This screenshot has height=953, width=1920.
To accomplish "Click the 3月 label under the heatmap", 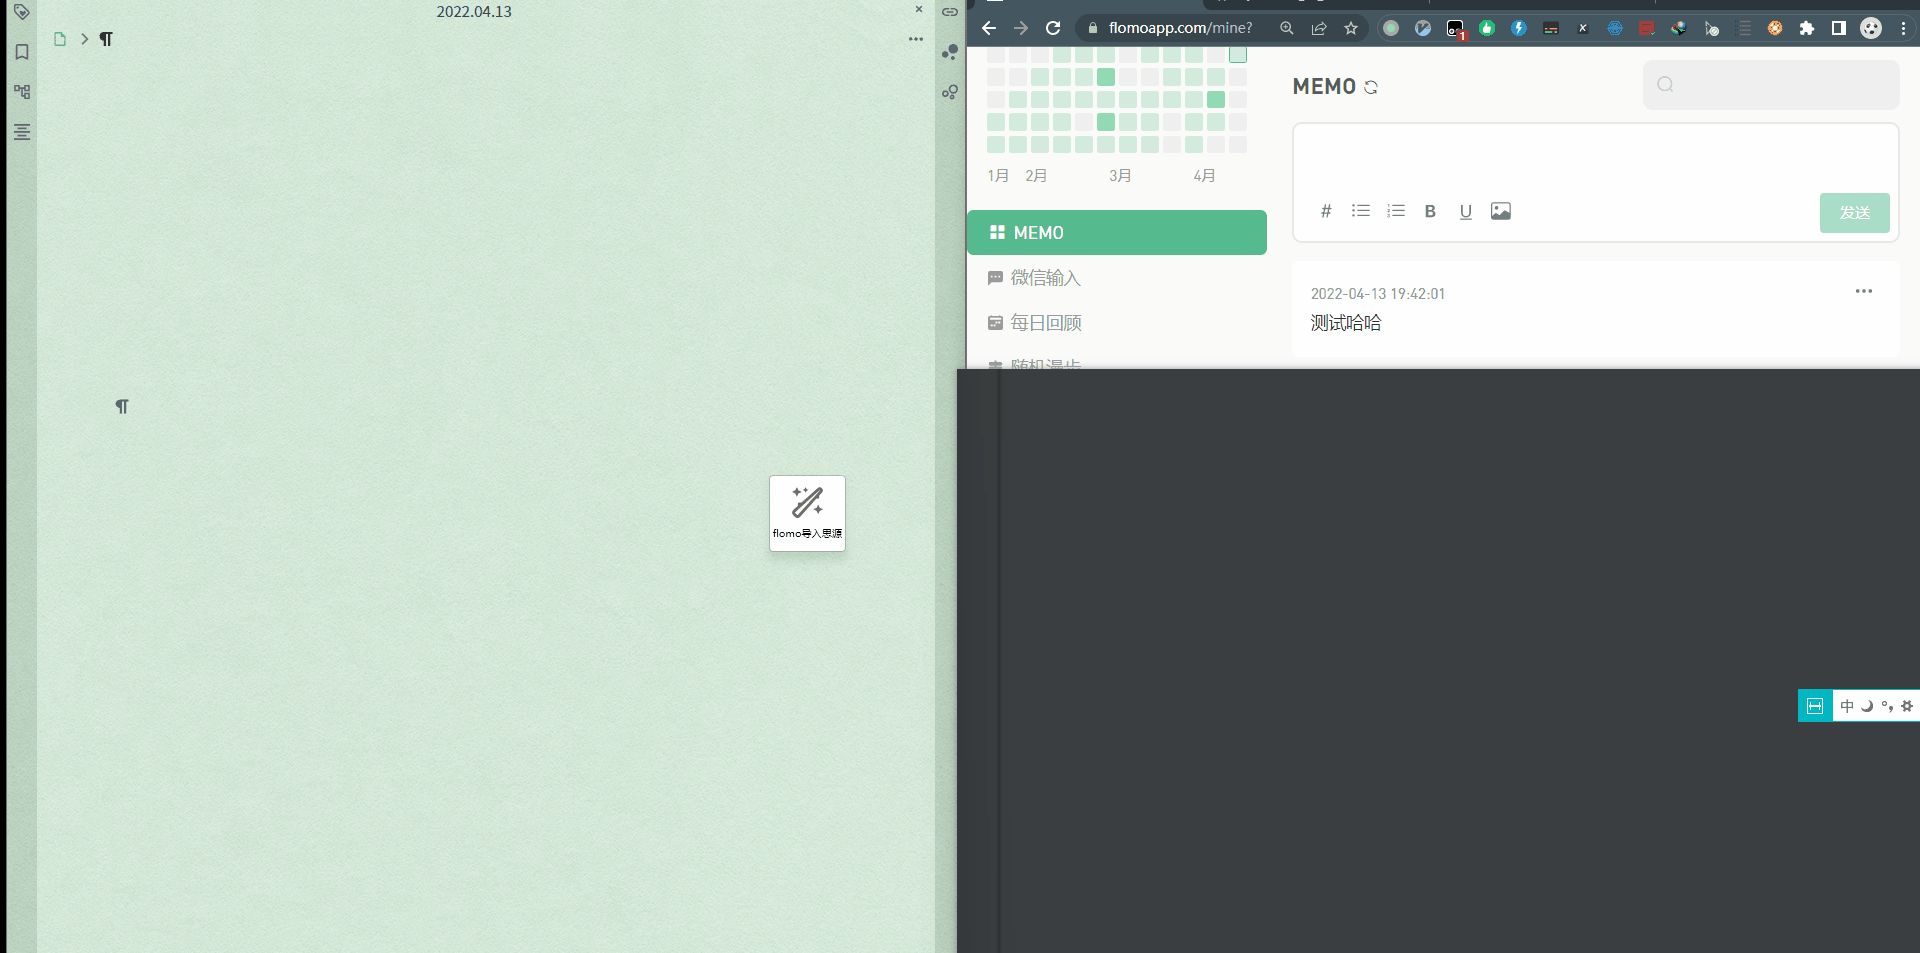I will point(1120,176).
